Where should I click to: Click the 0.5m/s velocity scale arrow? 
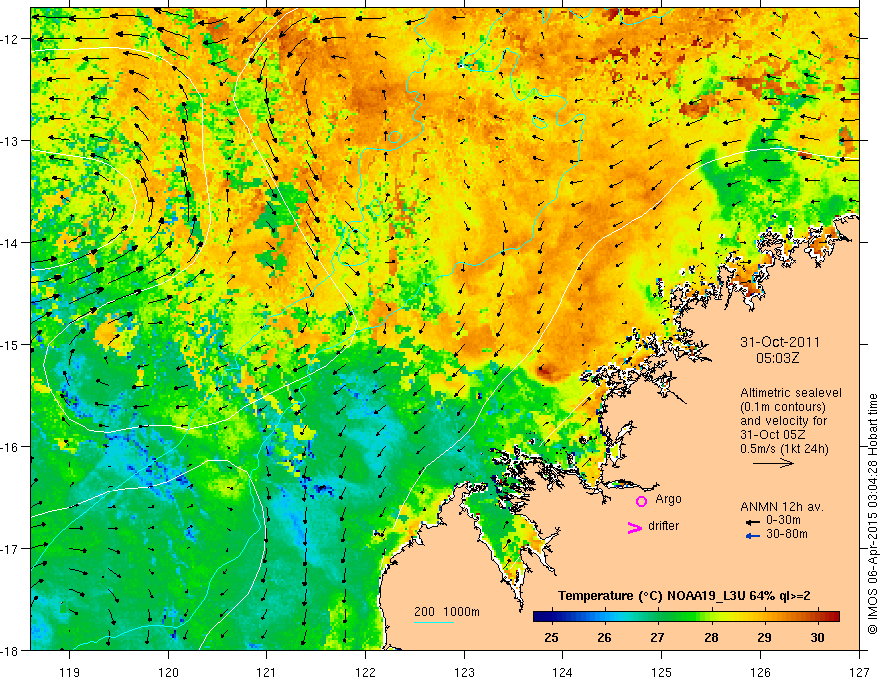[x=773, y=463]
